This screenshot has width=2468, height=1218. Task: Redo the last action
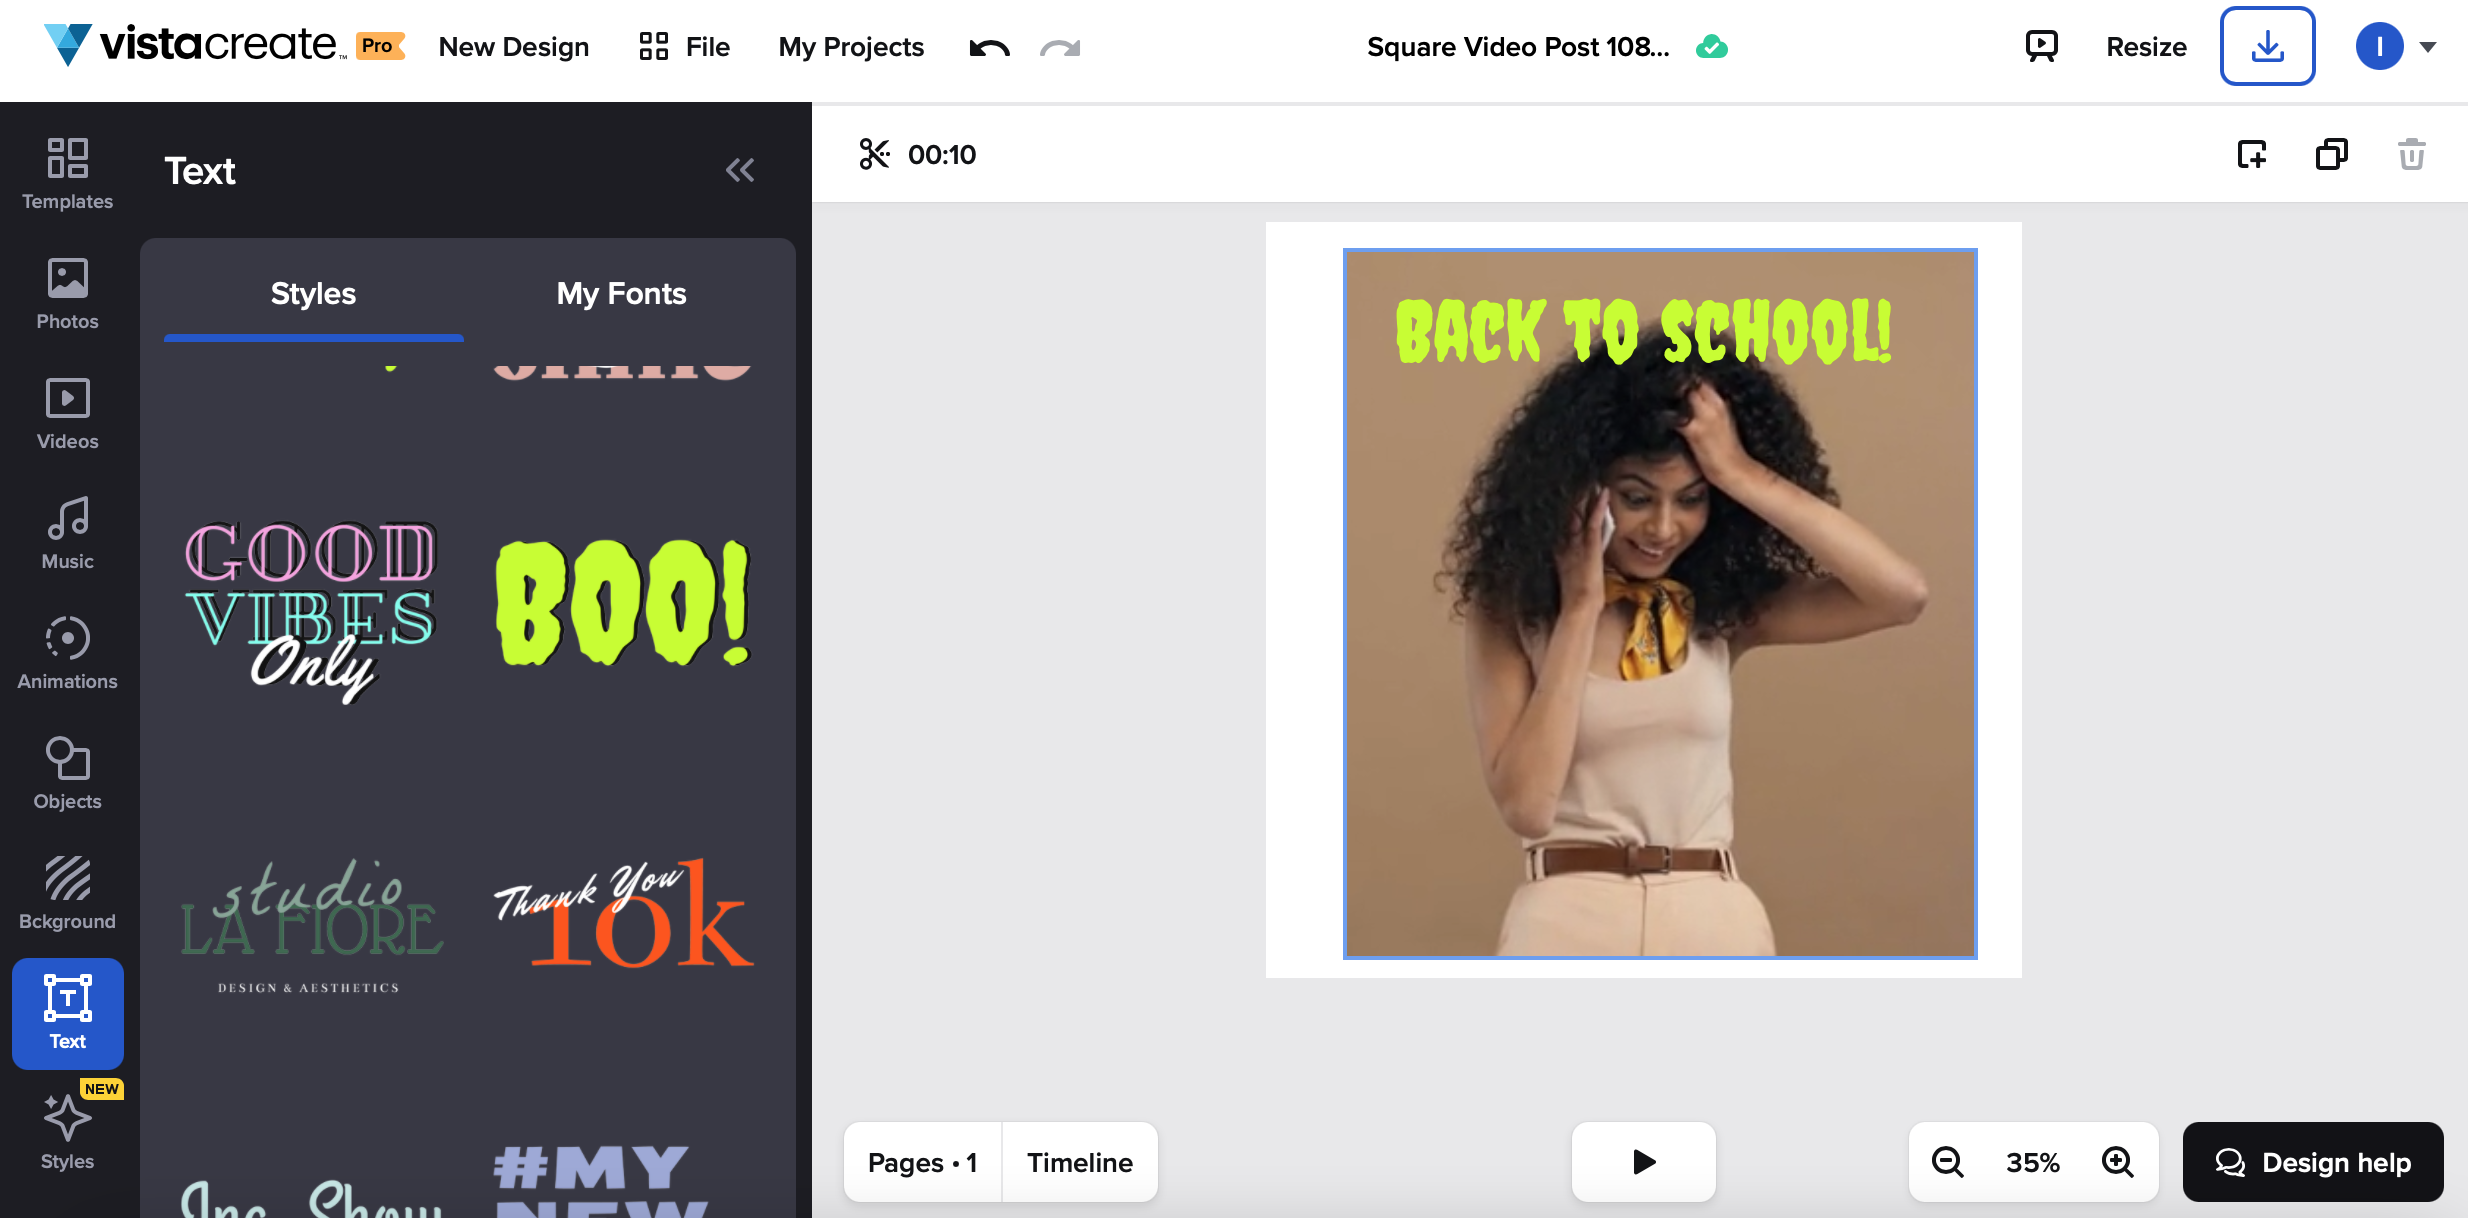(1060, 47)
